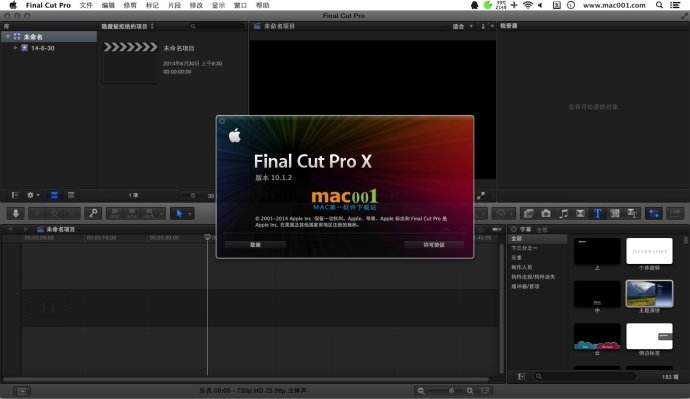Viewport: 690px width, 399px height.
Task: Open the 文件 menu
Action: tap(86, 5)
